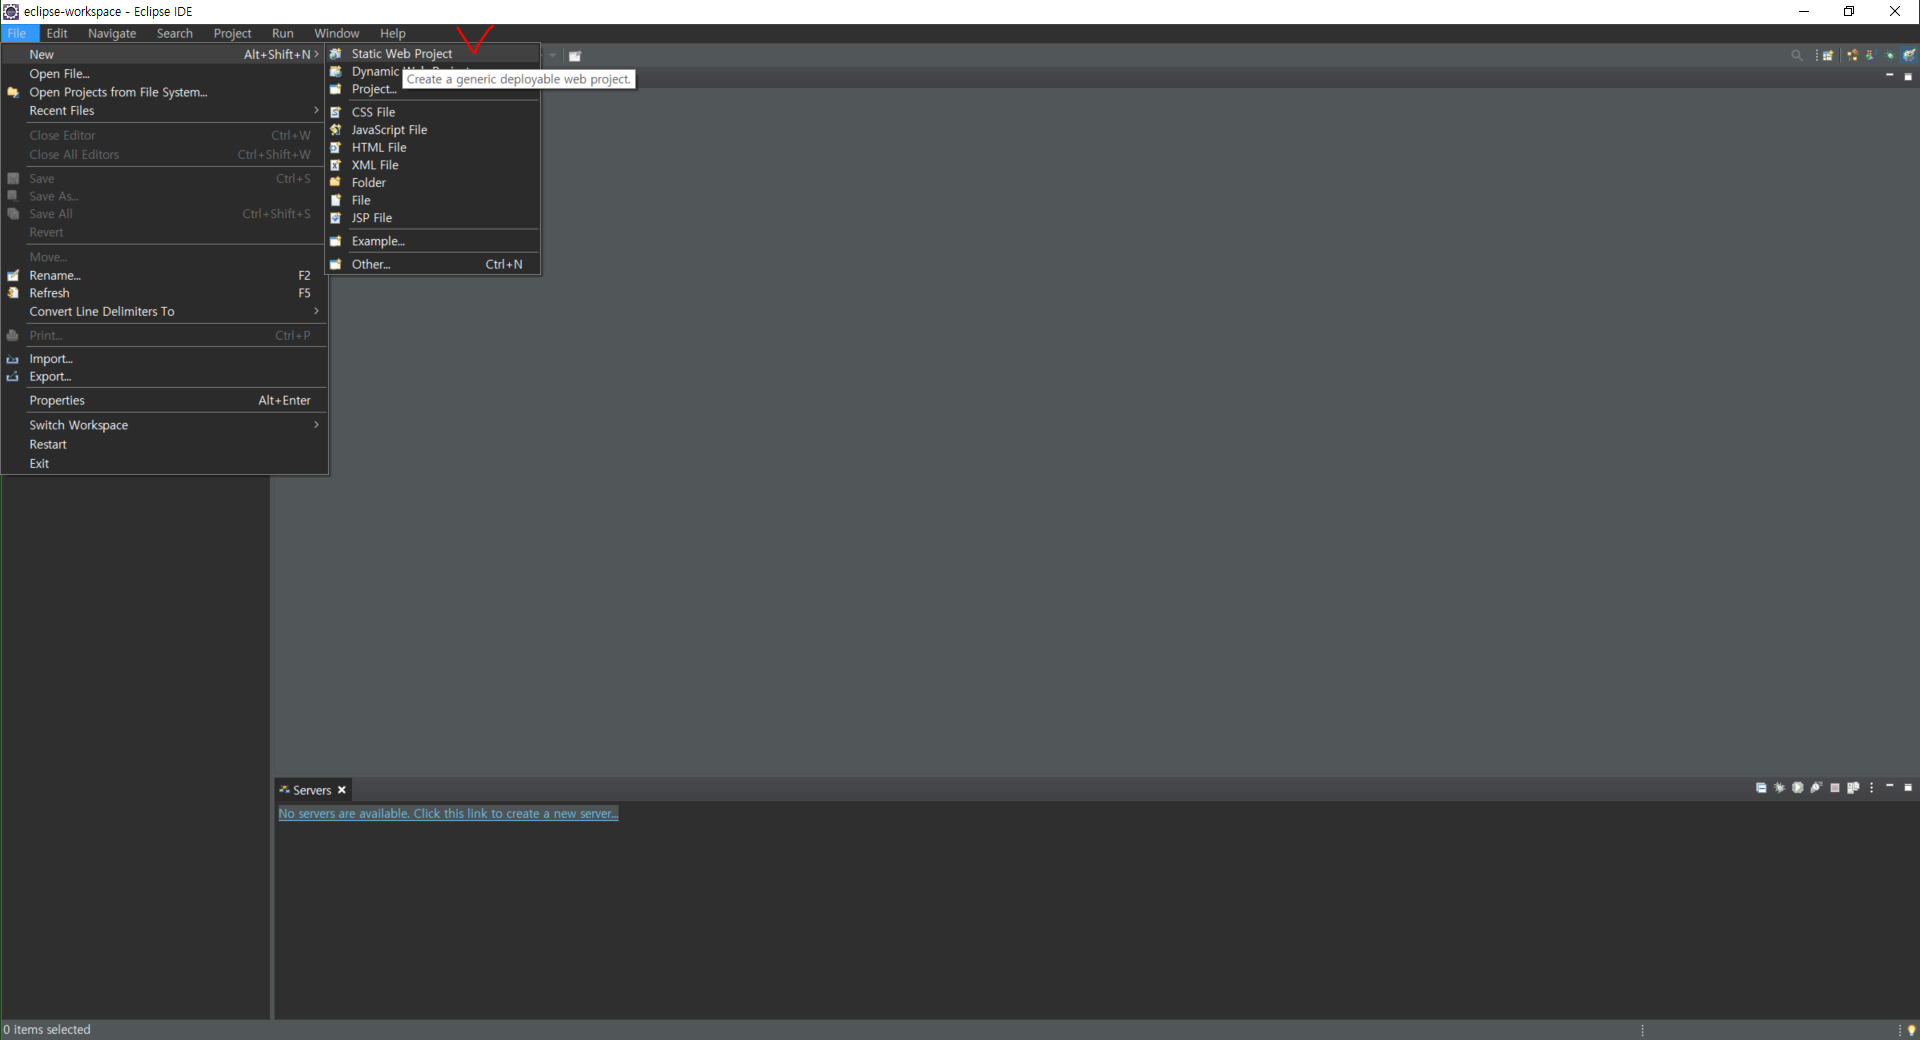Click the Open Perspective icon
1920x1040 pixels.
pos(1828,55)
